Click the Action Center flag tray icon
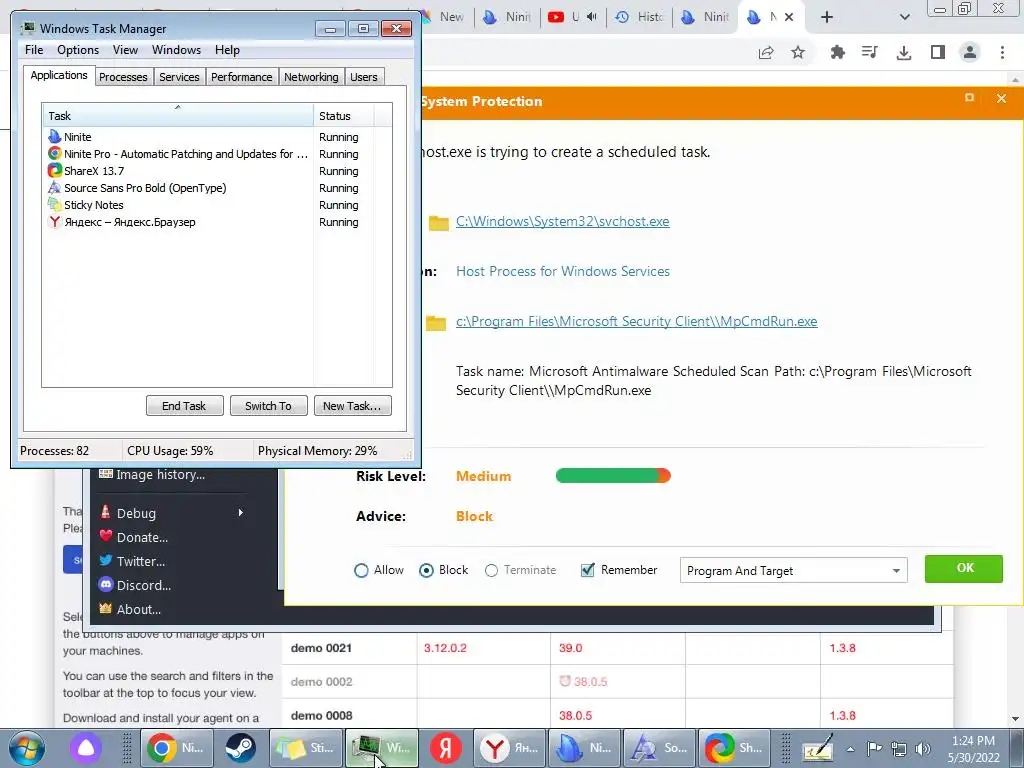The height and width of the screenshot is (768, 1024). pos(874,749)
